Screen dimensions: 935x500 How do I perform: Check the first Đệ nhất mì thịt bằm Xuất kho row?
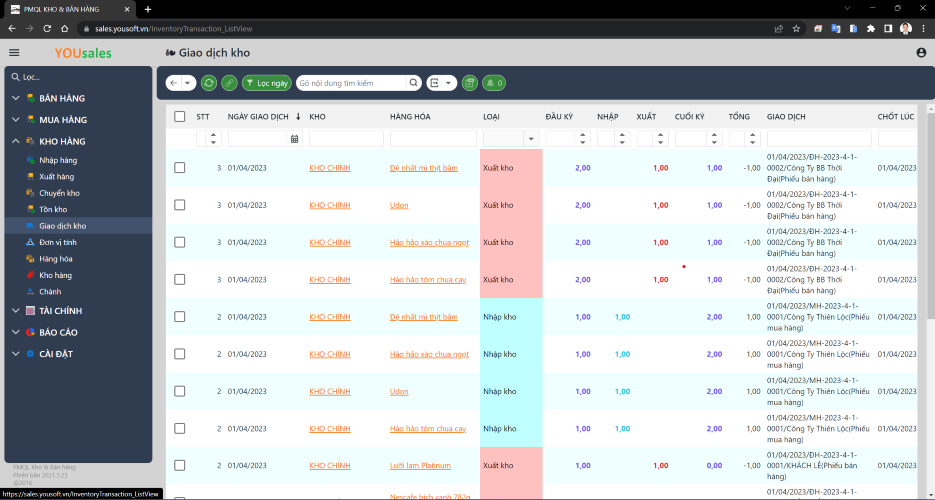click(179, 168)
